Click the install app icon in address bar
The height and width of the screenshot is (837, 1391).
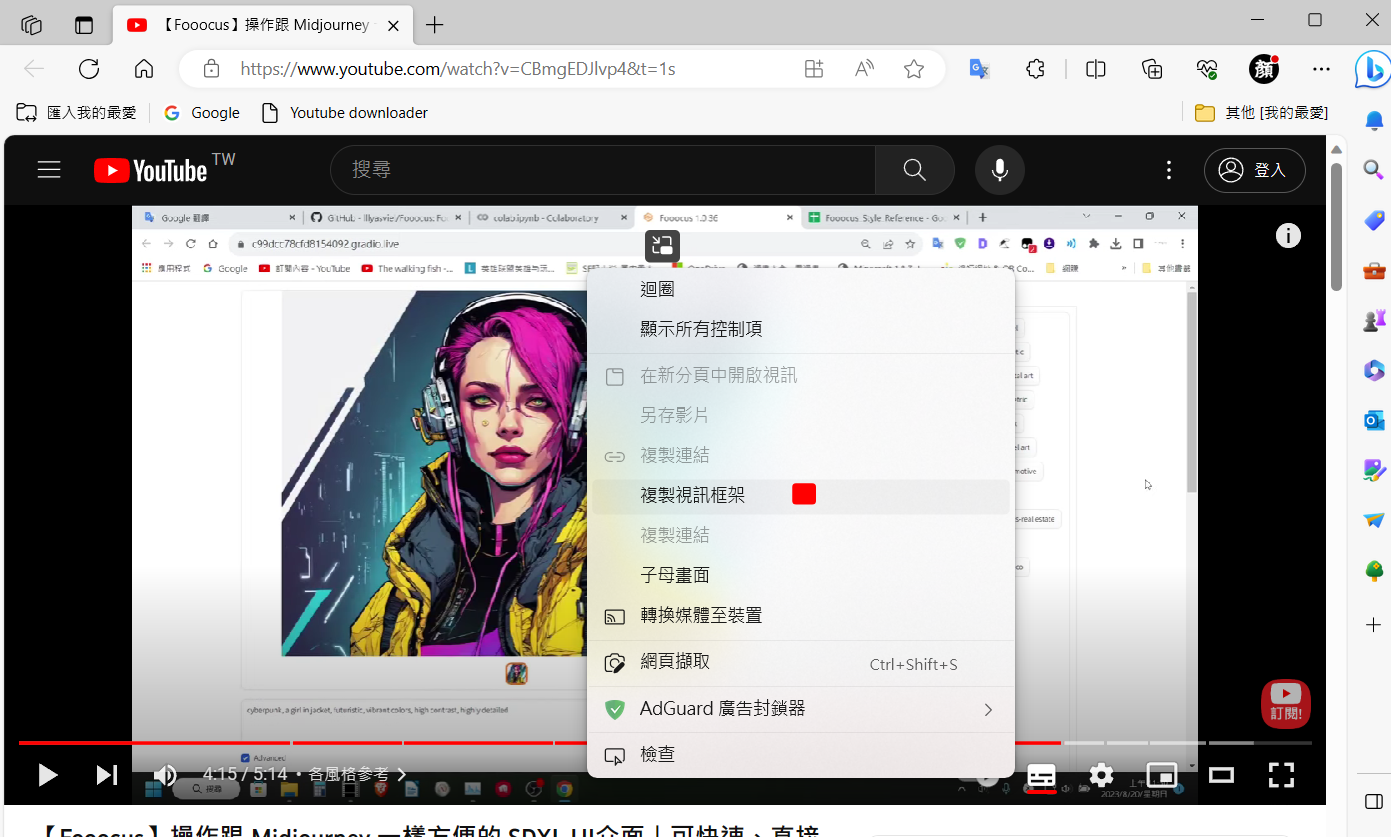814,69
